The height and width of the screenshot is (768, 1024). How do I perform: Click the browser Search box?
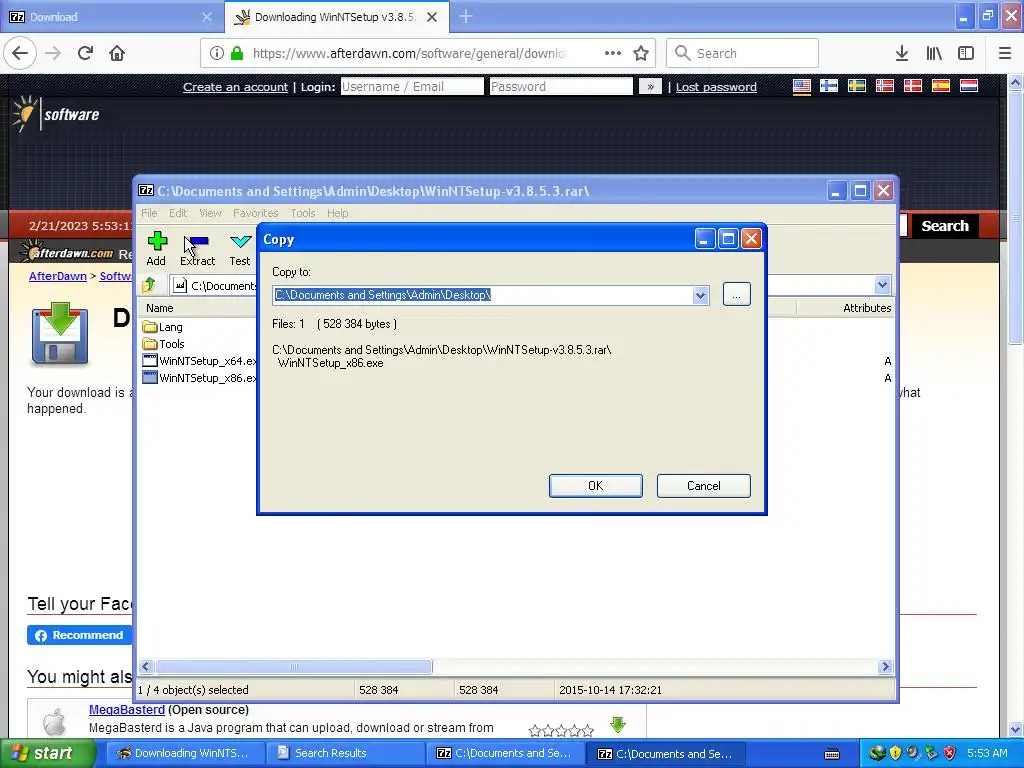(742, 53)
